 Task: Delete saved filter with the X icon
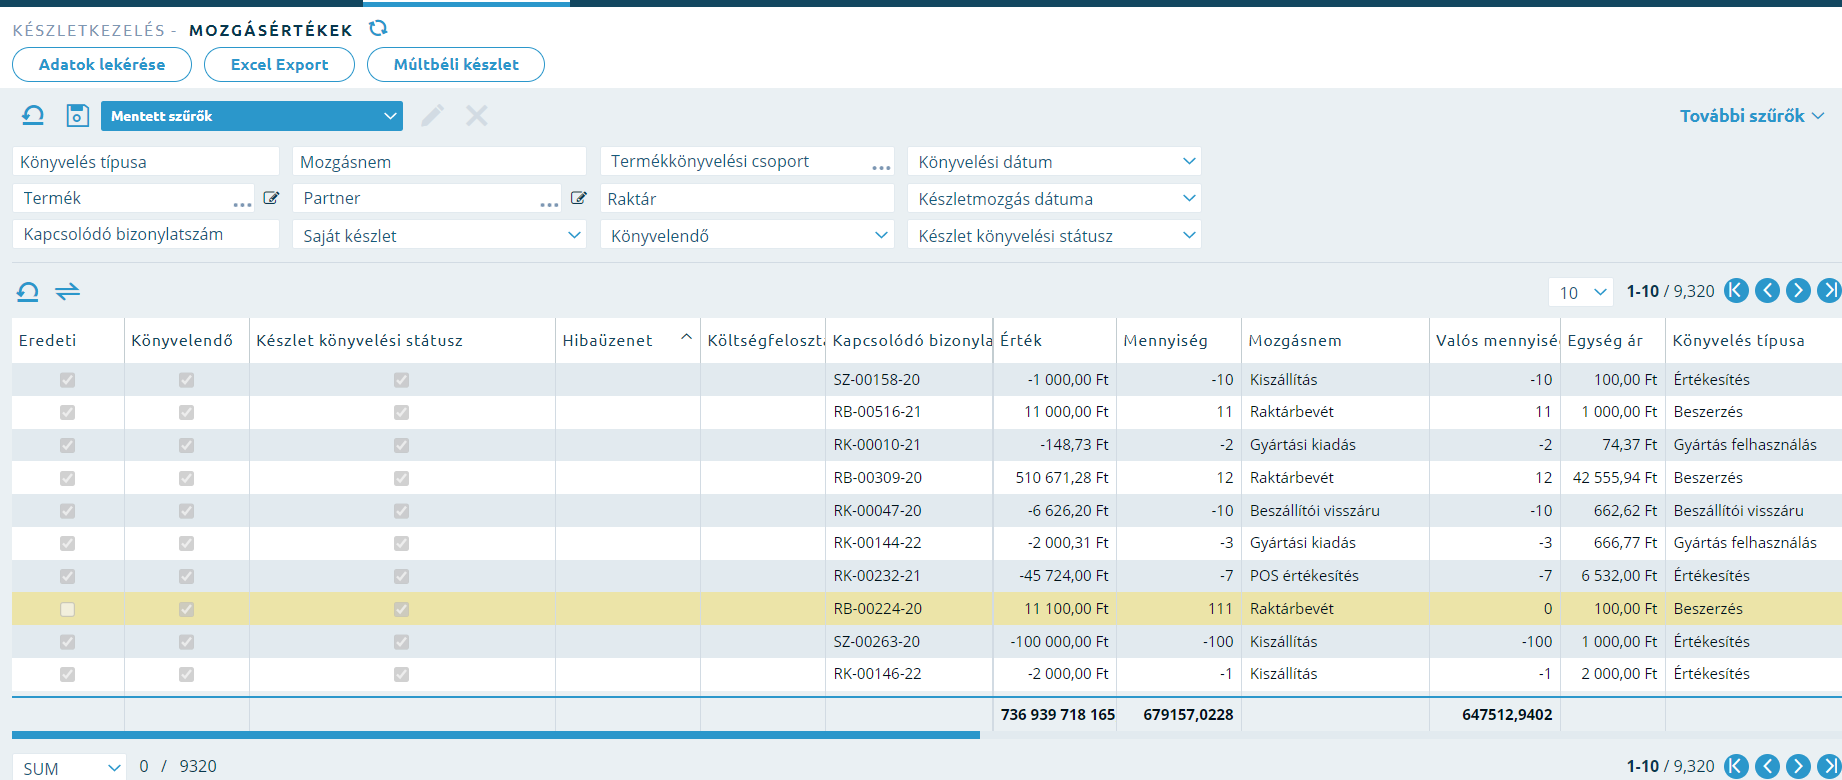[477, 116]
